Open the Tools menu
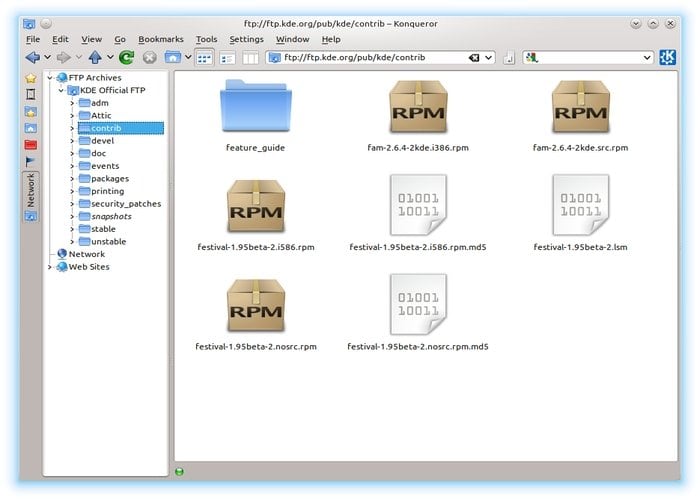 (x=206, y=39)
